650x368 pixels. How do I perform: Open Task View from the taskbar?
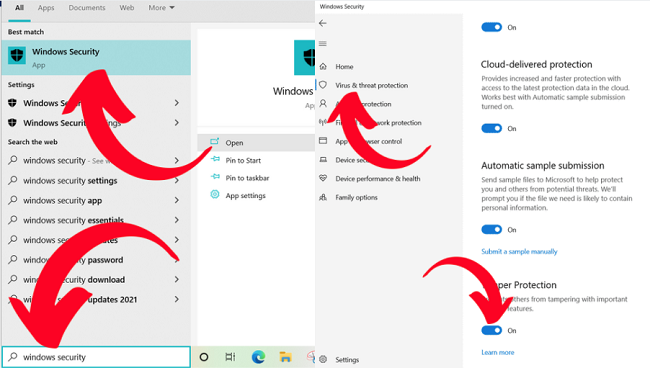coord(230,357)
